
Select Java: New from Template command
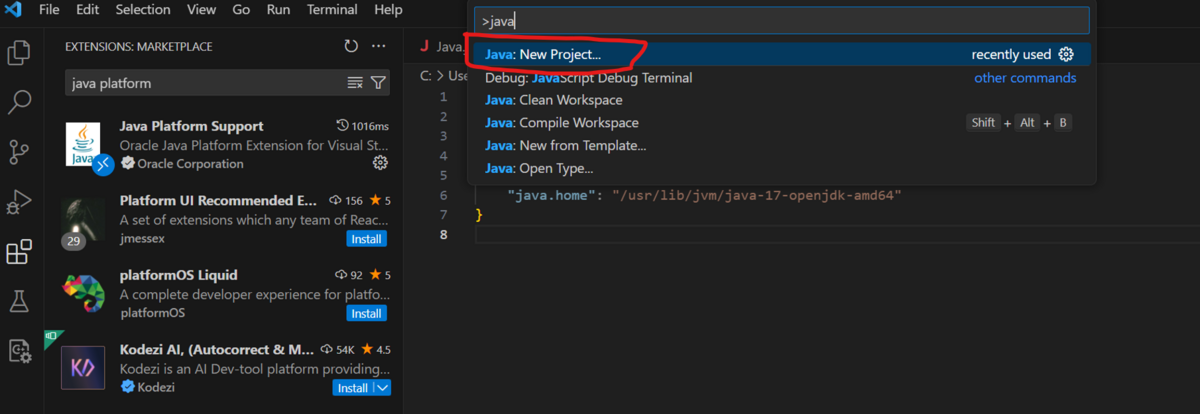point(781,146)
